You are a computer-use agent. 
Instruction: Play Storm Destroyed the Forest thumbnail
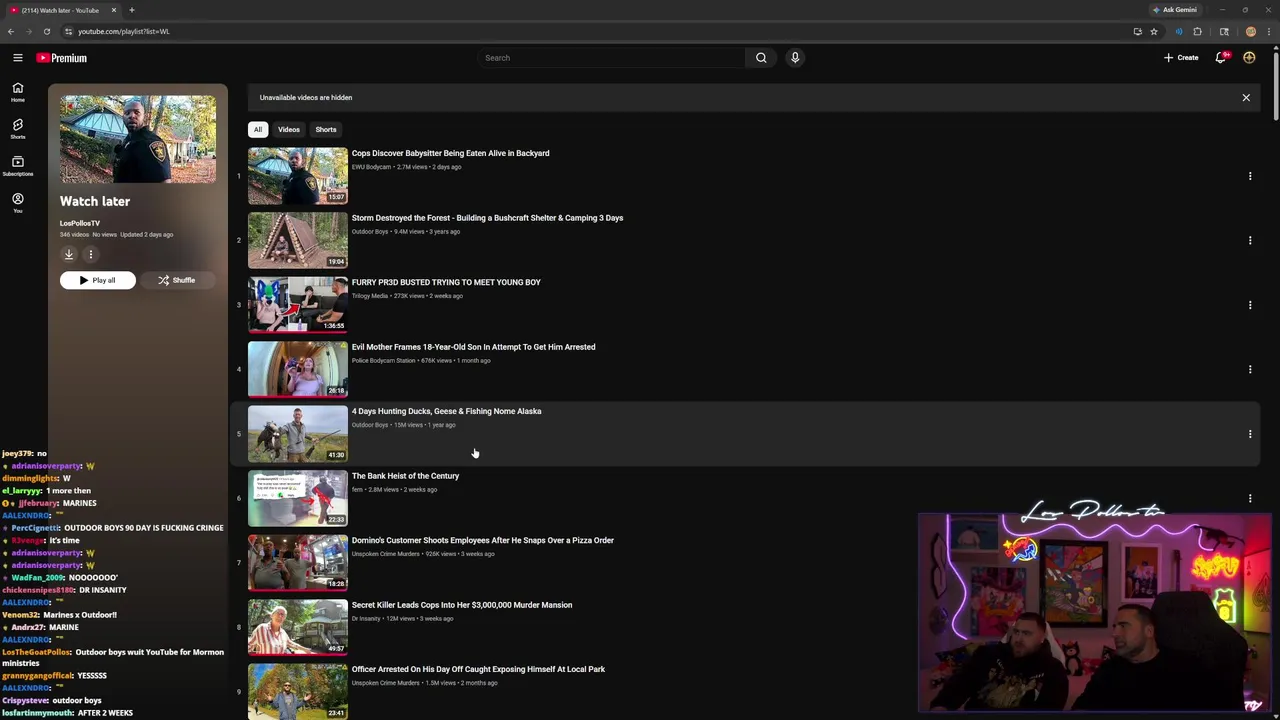[x=298, y=240]
